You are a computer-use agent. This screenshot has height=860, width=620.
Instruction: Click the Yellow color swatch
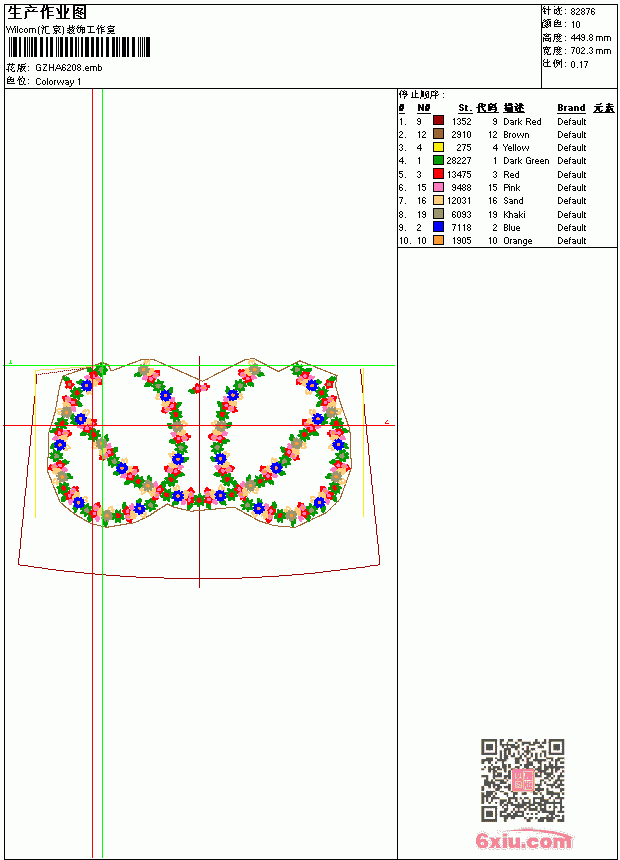pos(438,147)
